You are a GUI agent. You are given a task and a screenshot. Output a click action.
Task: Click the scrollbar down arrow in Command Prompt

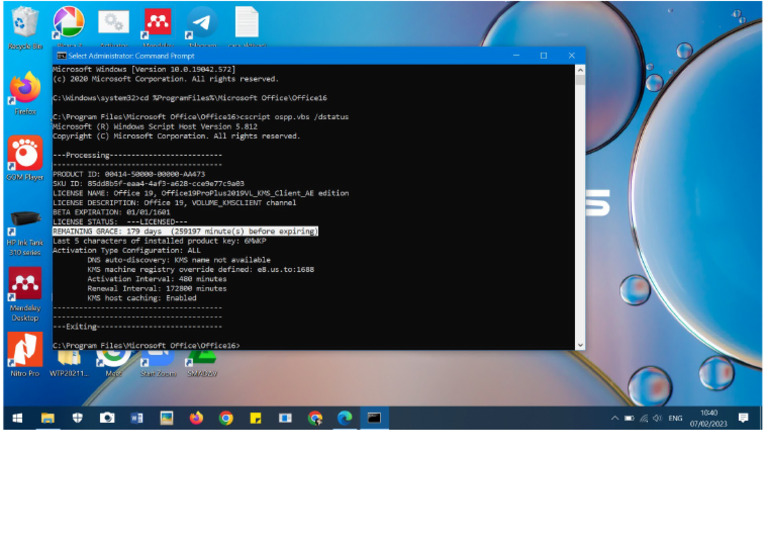pos(580,345)
